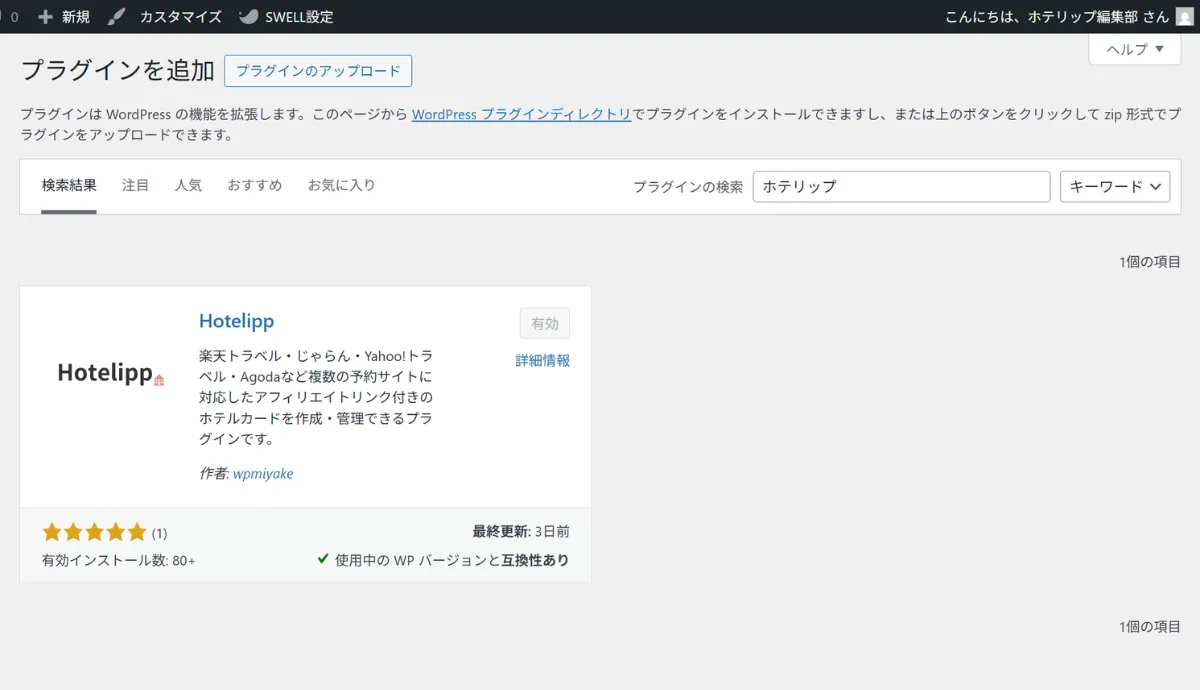This screenshot has width=1200, height=690.
Task: Switch to the おすすめ tab
Action: 254,186
